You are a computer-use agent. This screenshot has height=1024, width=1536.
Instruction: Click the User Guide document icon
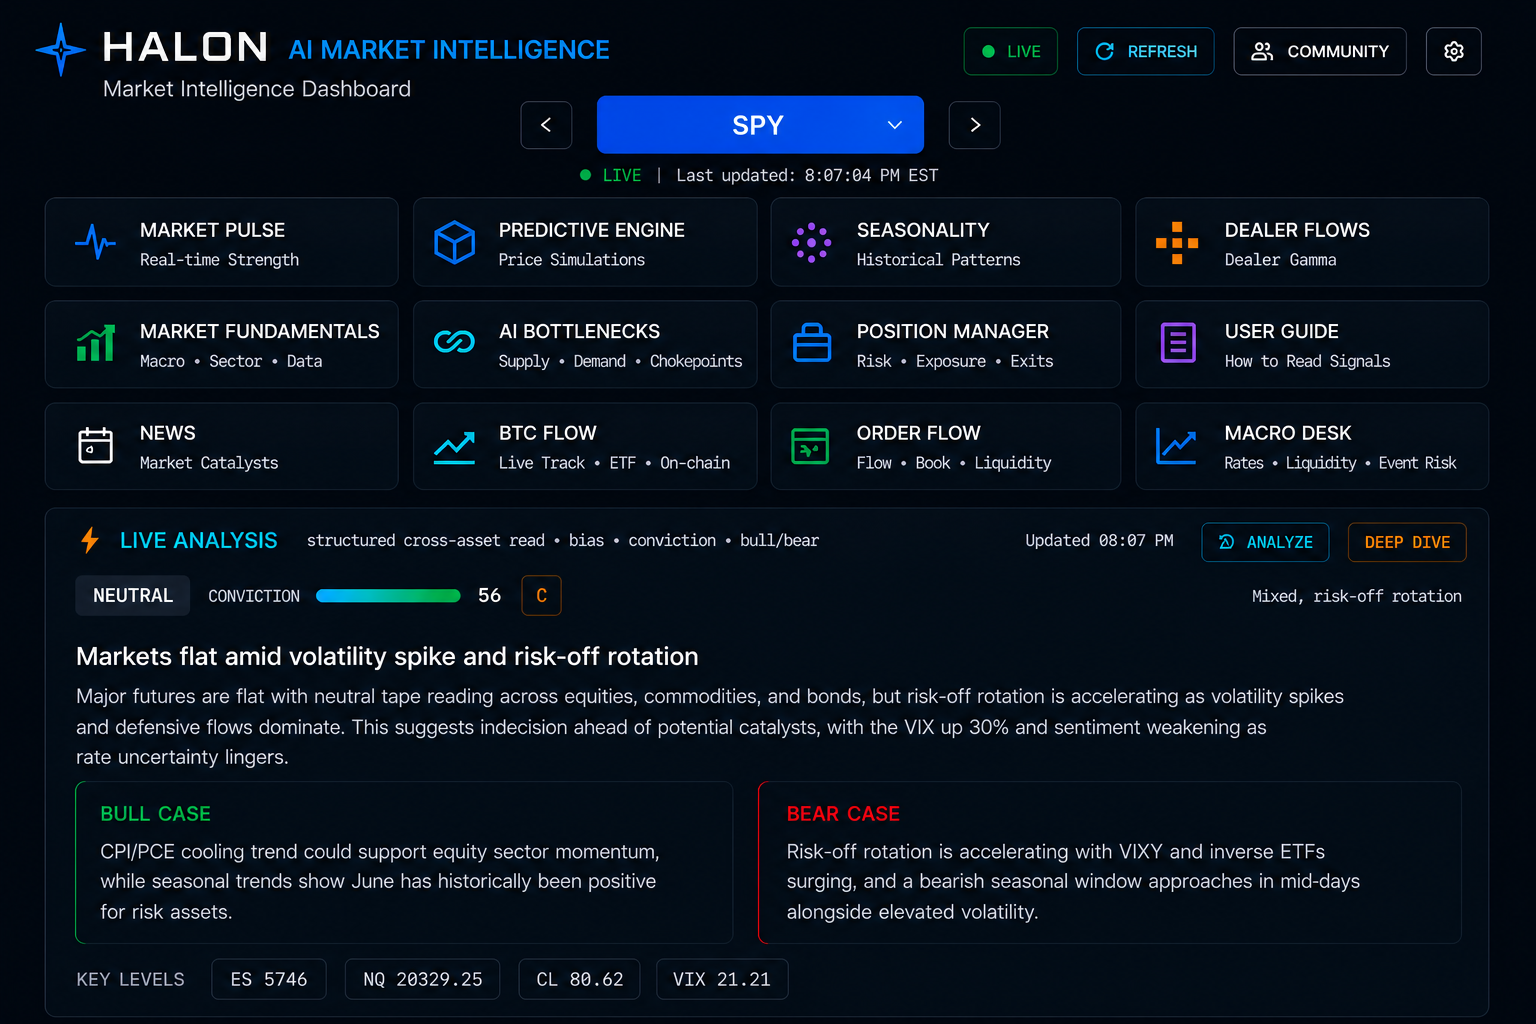click(1178, 343)
